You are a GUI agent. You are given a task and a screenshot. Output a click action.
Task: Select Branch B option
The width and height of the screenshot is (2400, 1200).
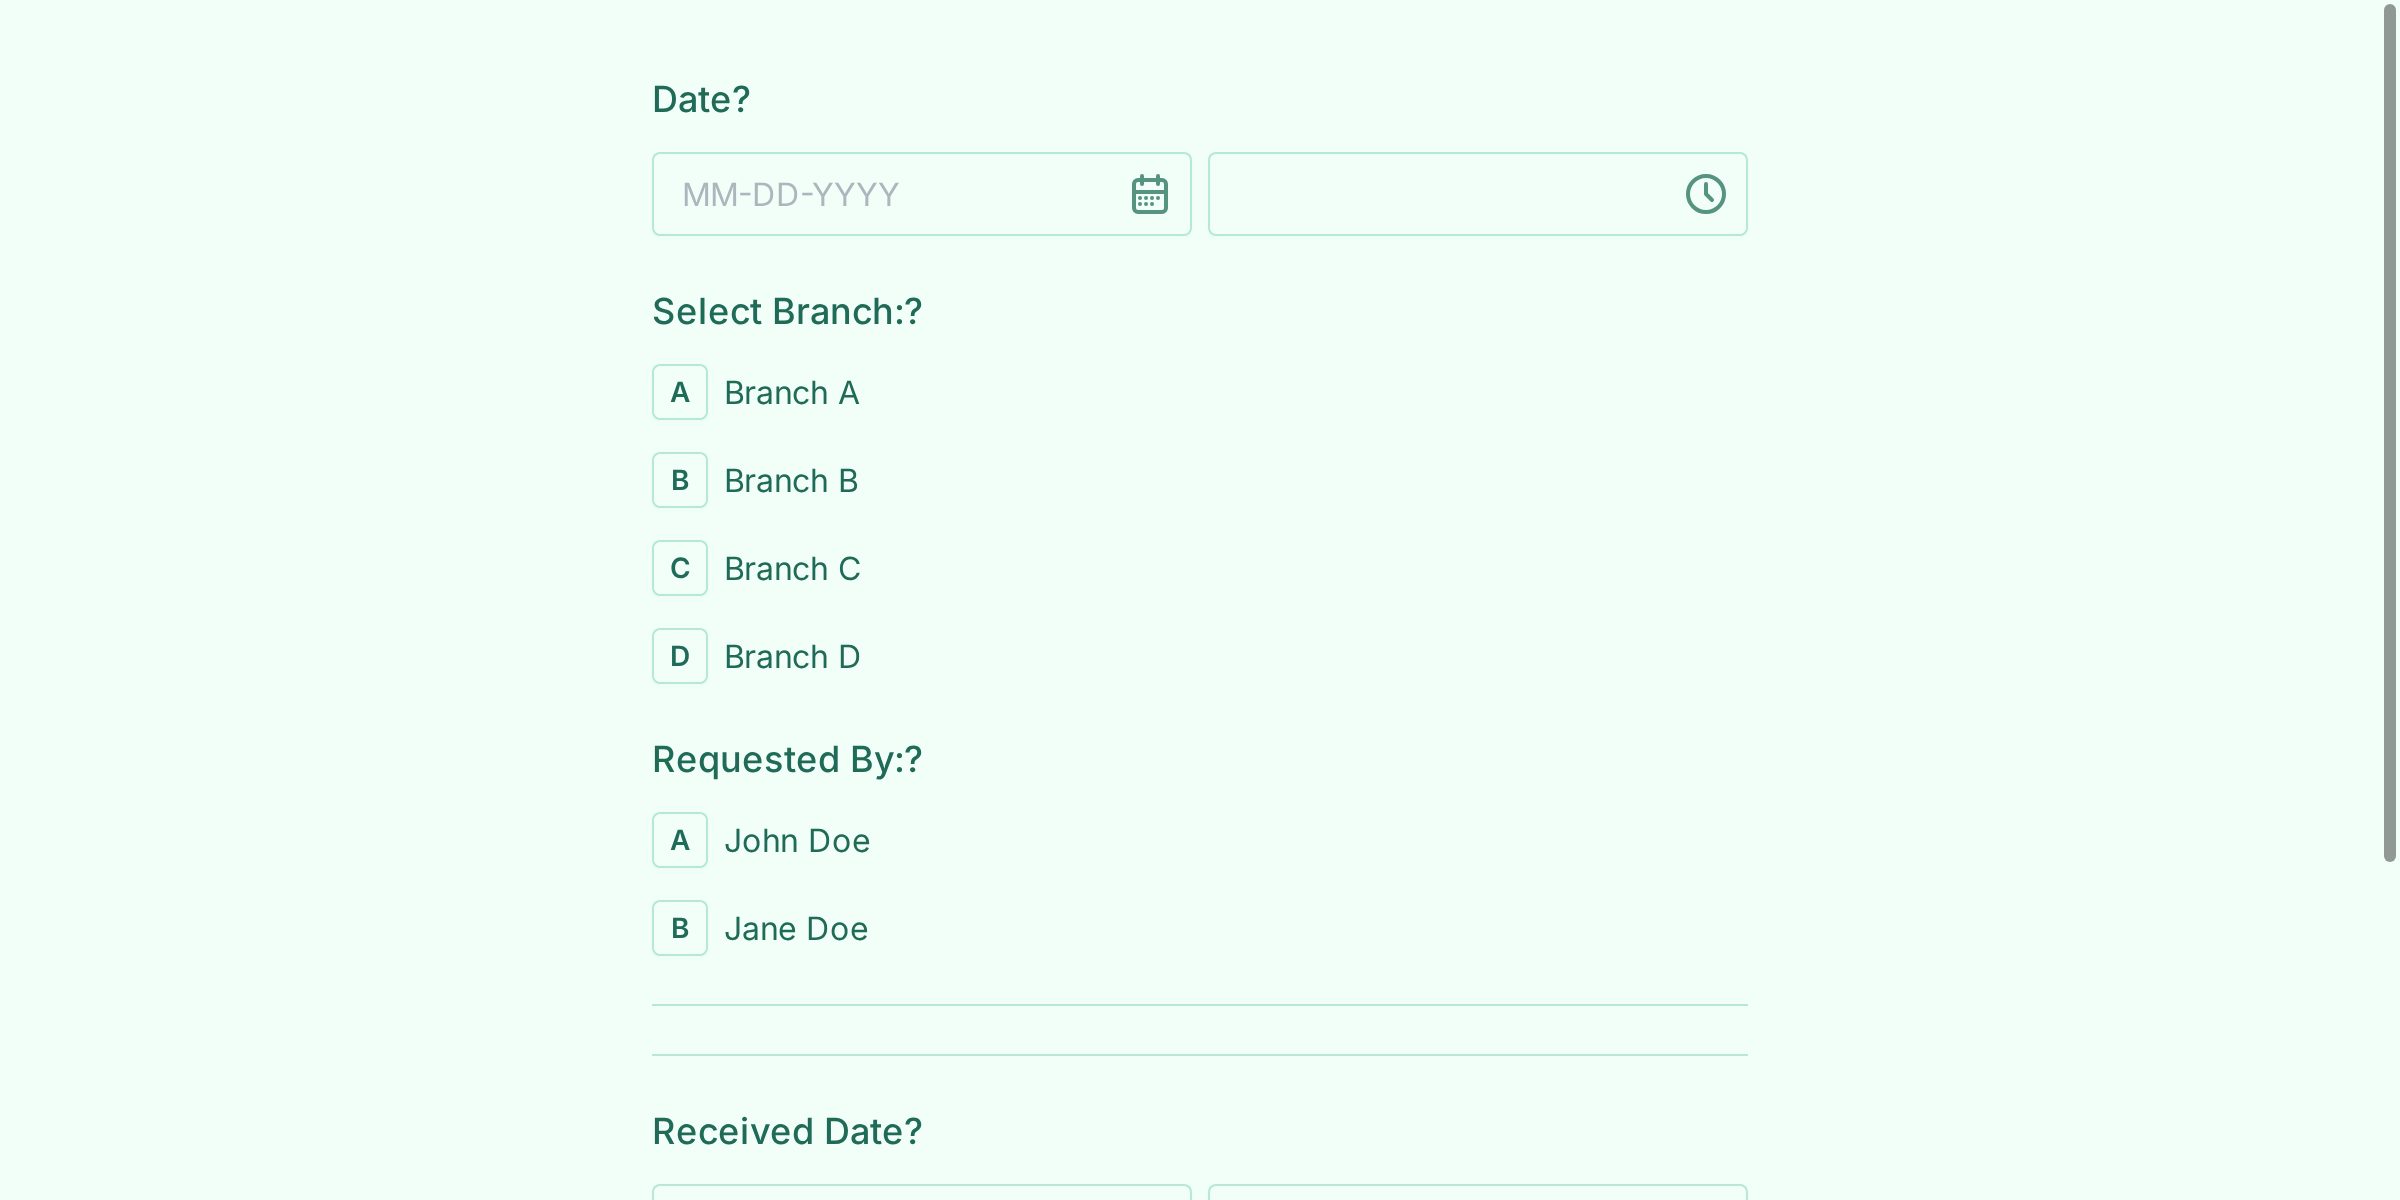tap(791, 480)
